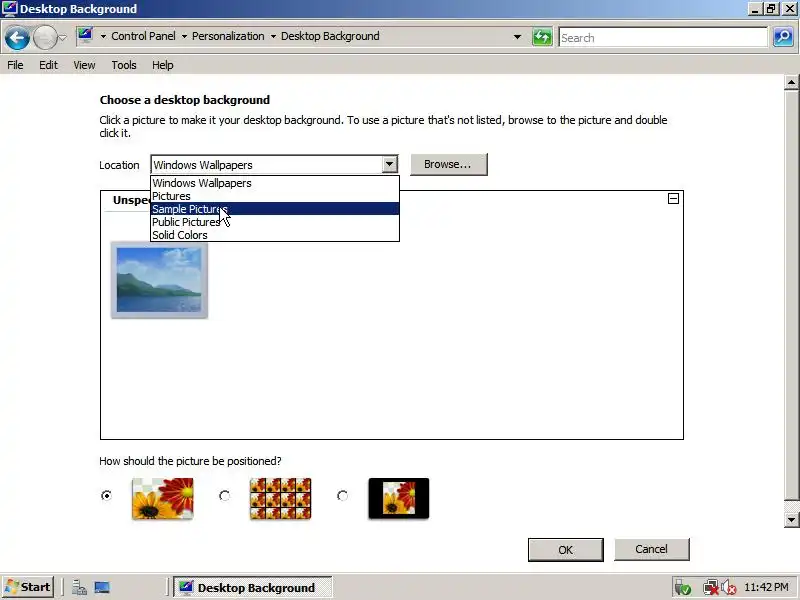Choose Windows Wallpapers from the list
This screenshot has width=800, height=600.
pos(274,183)
